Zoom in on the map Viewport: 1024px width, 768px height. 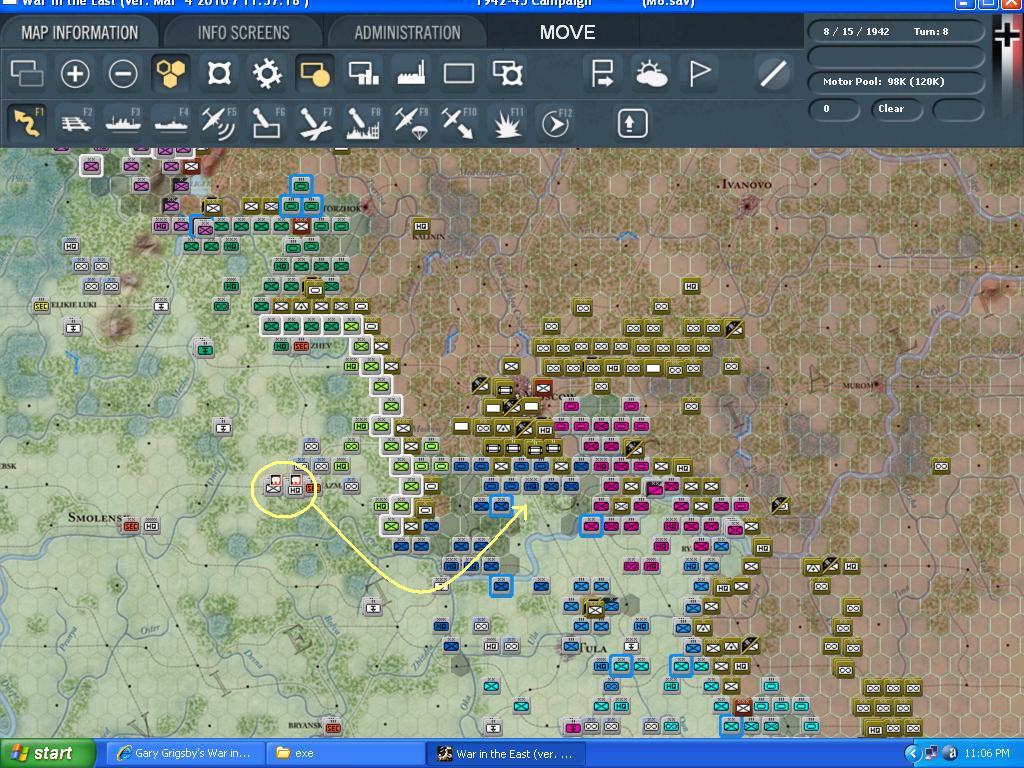click(x=76, y=74)
